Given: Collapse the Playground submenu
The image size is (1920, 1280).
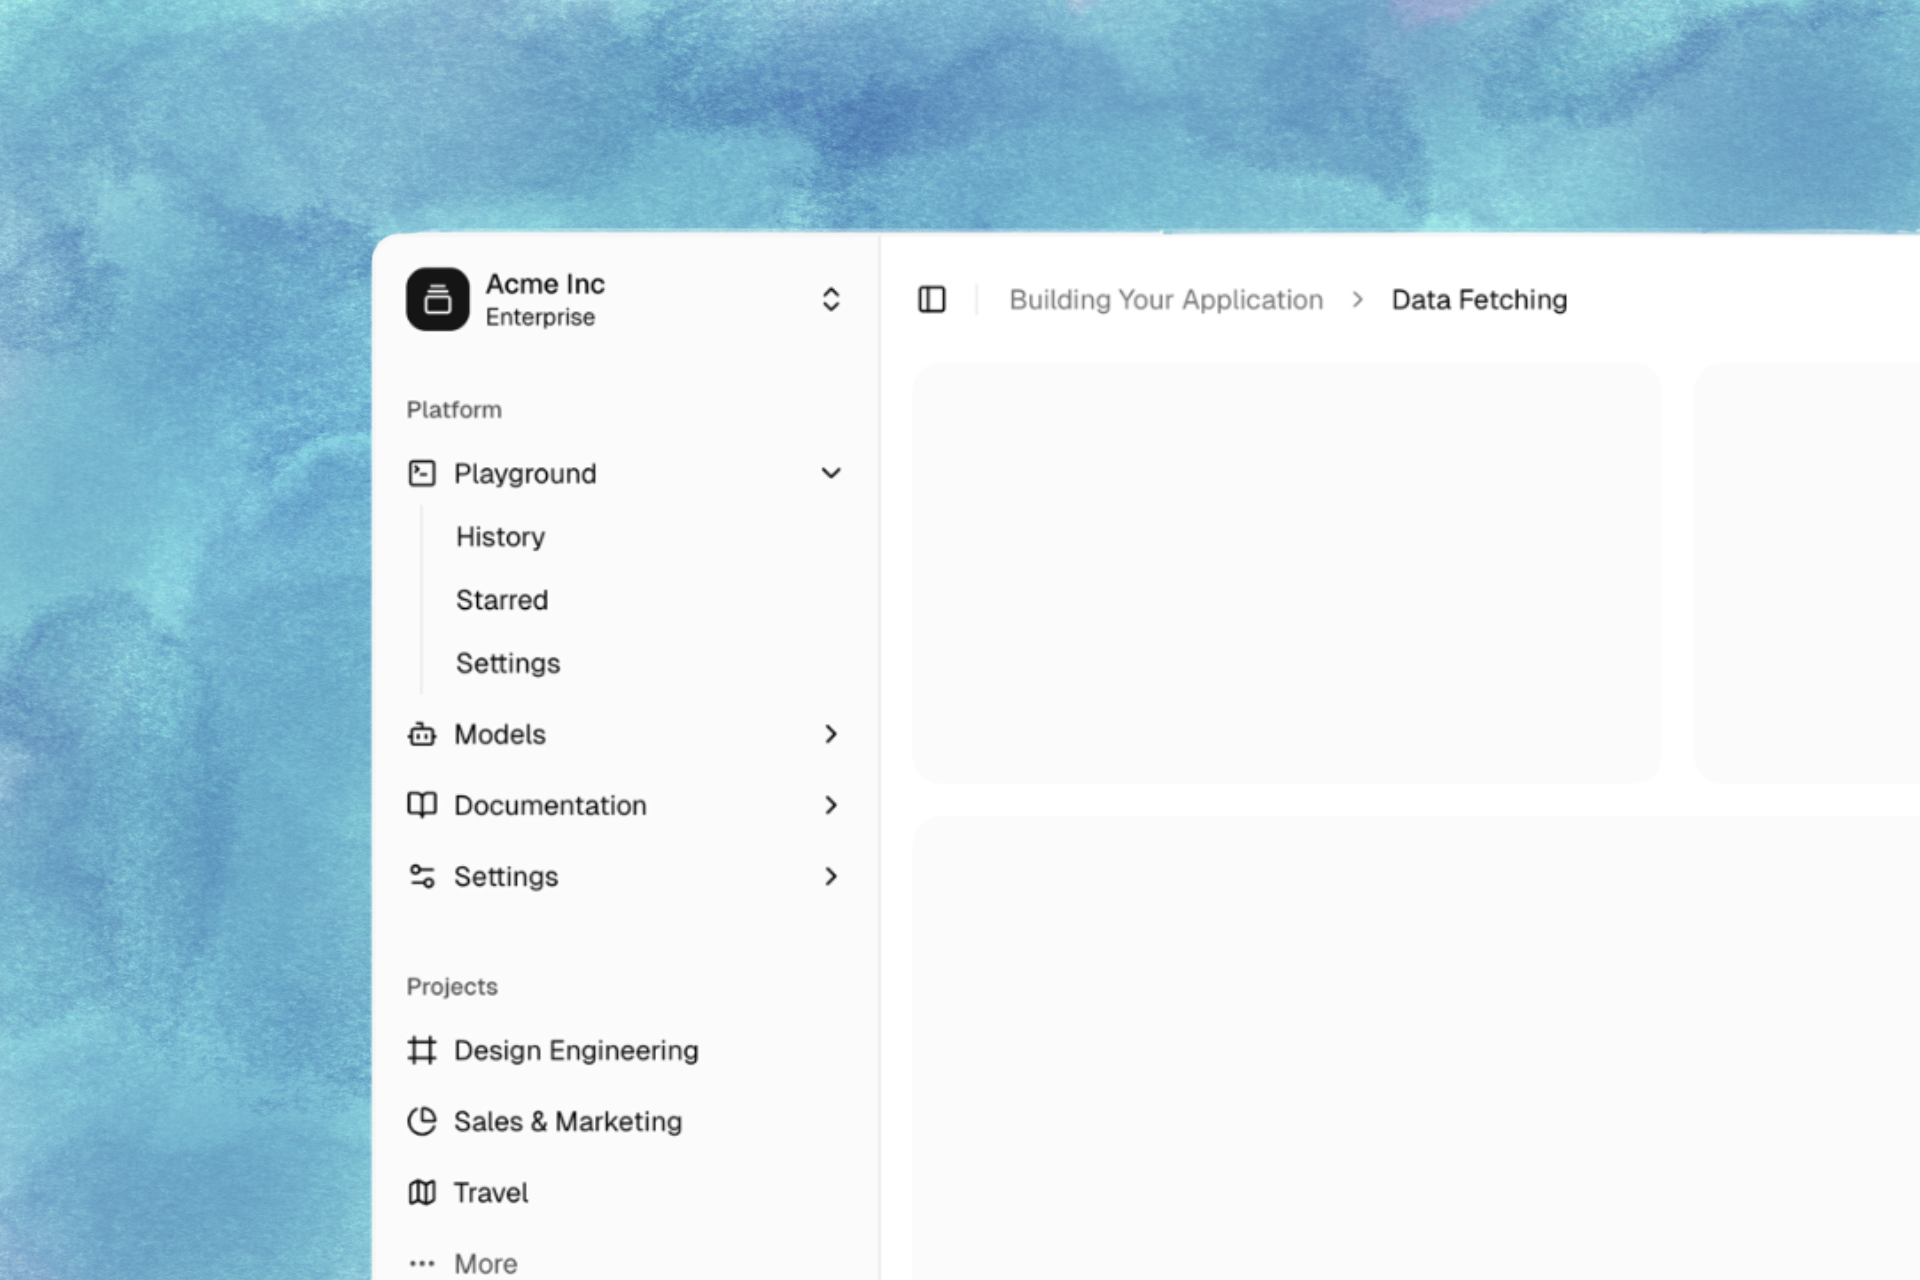Looking at the screenshot, I should click(830, 473).
